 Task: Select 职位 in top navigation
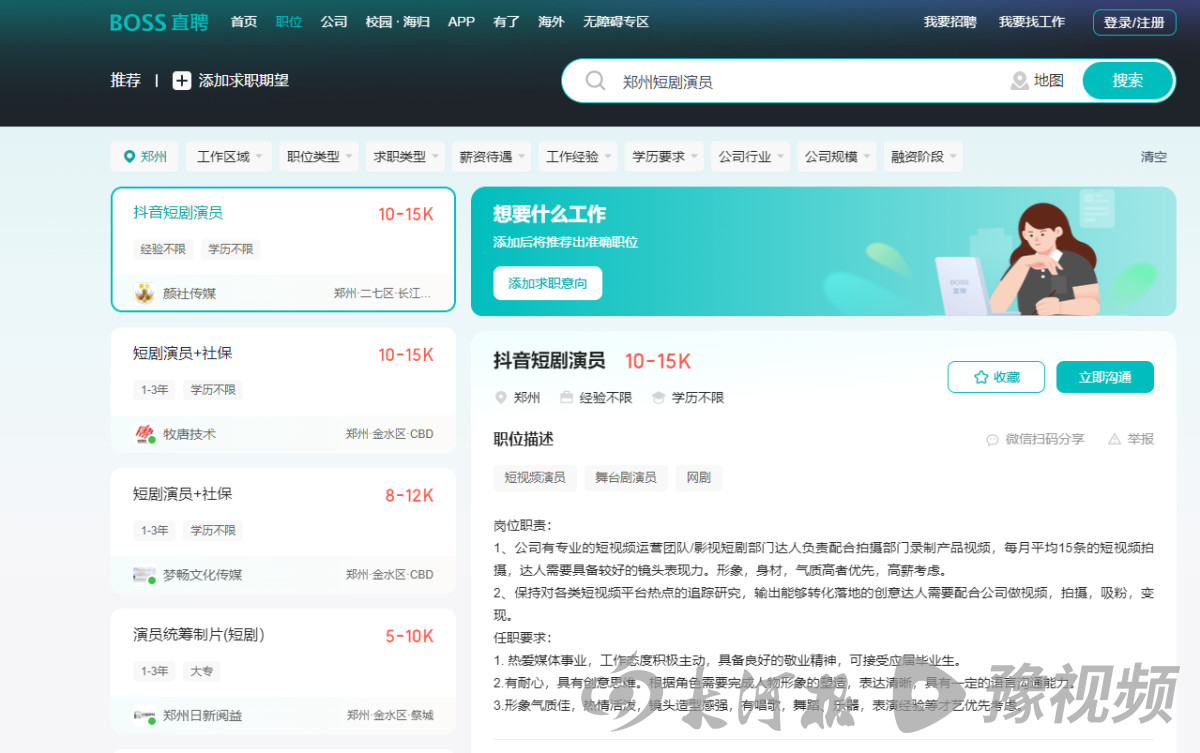tap(289, 22)
